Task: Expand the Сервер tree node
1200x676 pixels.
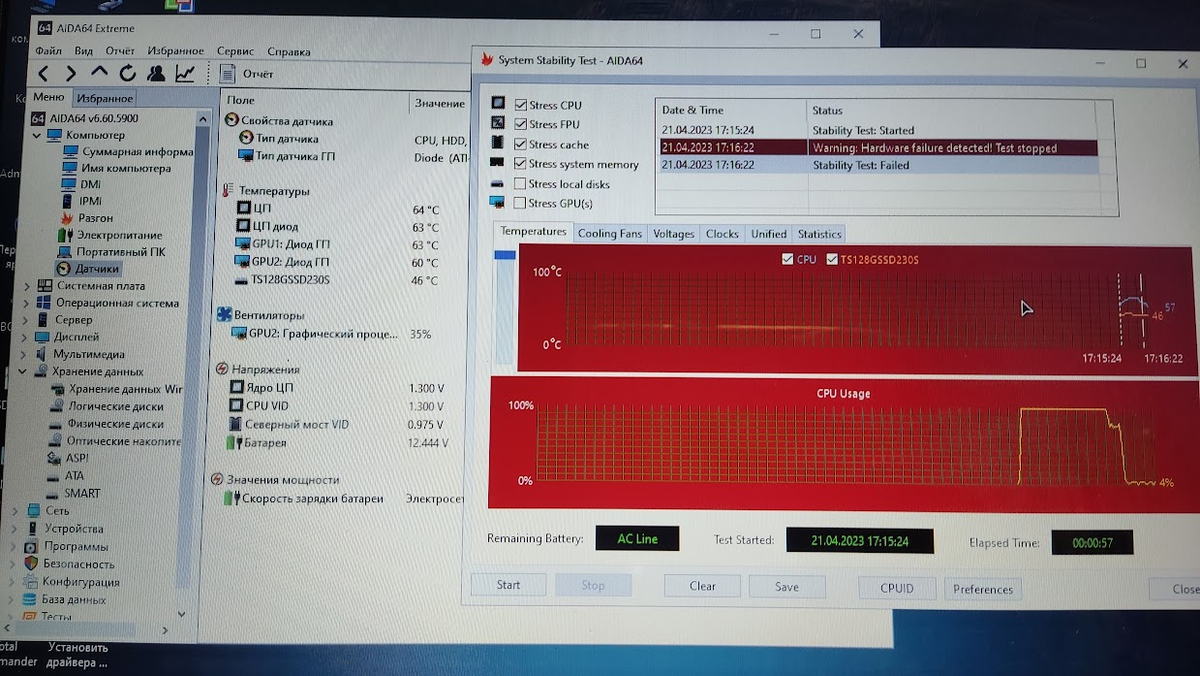Action: tap(27, 320)
